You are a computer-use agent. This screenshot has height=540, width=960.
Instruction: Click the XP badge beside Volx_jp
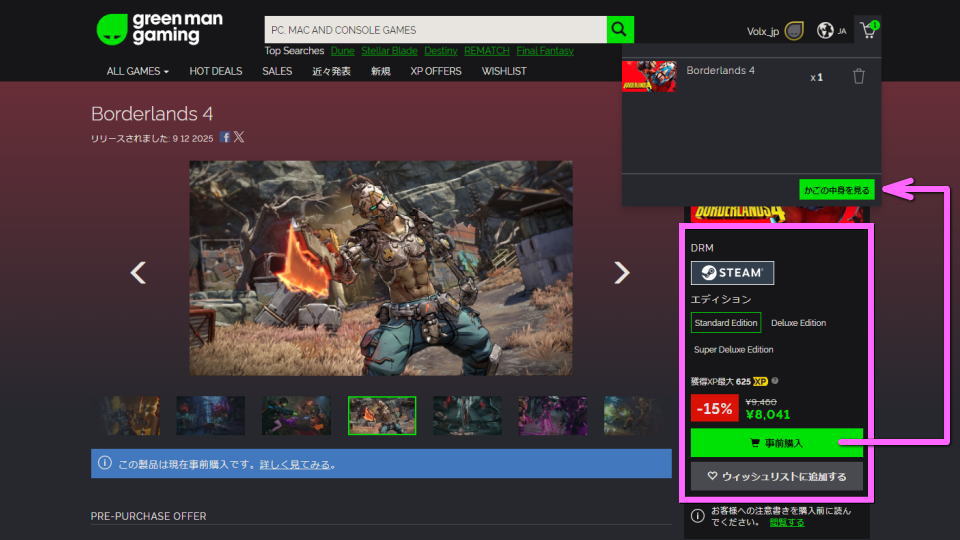click(794, 31)
